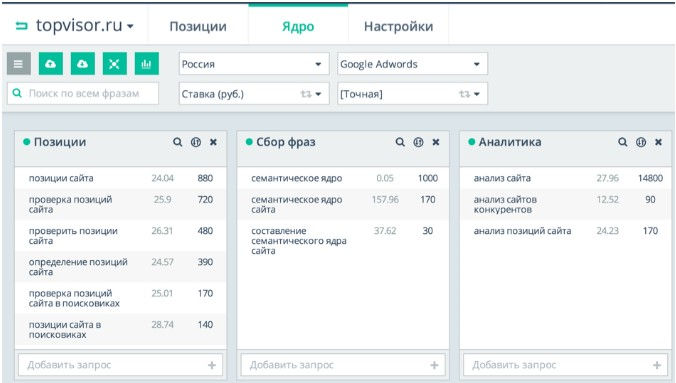The height and width of the screenshot is (383, 676).
Task: Open the Google Adwords source dropdown
Action: pos(413,64)
